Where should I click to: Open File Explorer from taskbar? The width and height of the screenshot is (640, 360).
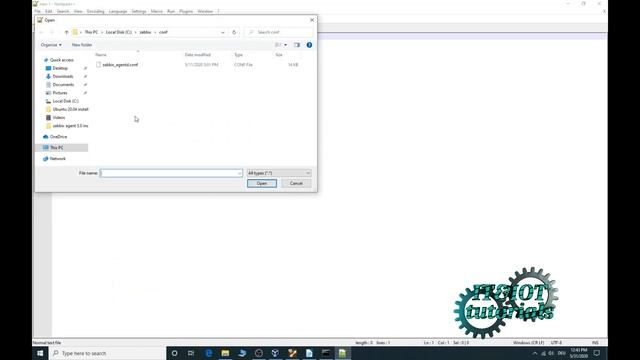tap(225, 353)
